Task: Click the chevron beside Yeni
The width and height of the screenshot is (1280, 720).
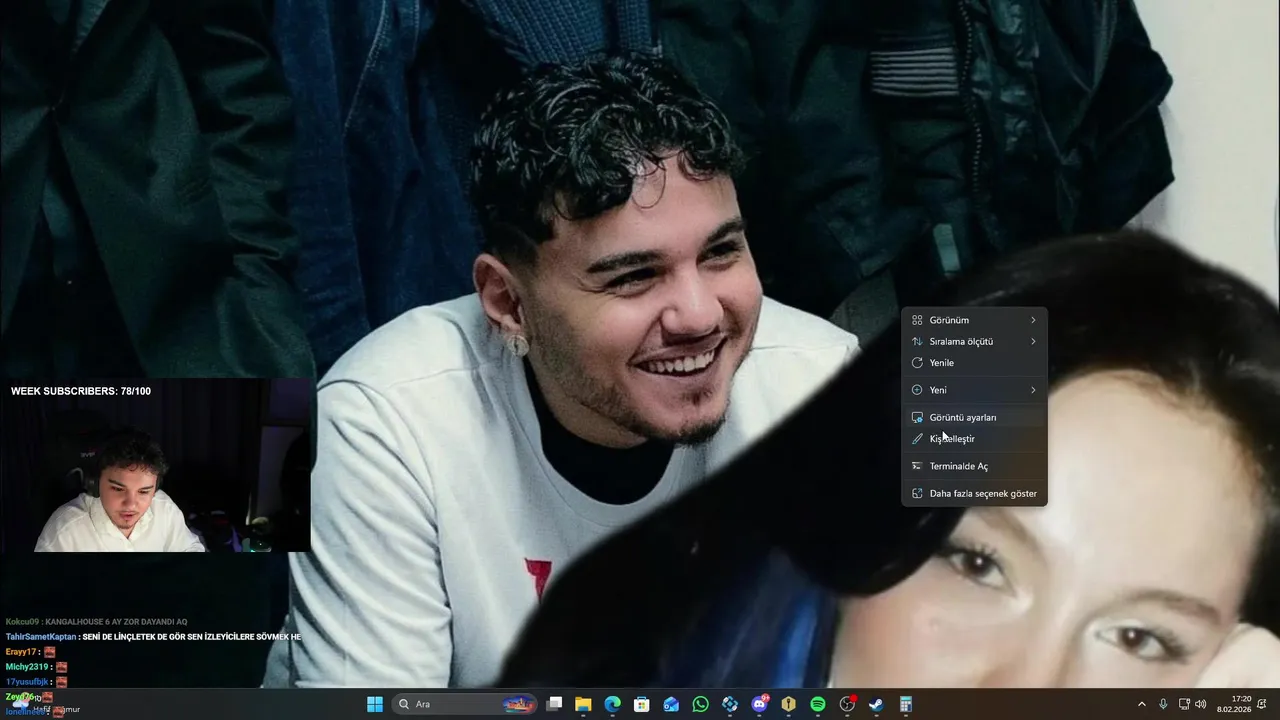Action: pyautogui.click(x=1033, y=390)
